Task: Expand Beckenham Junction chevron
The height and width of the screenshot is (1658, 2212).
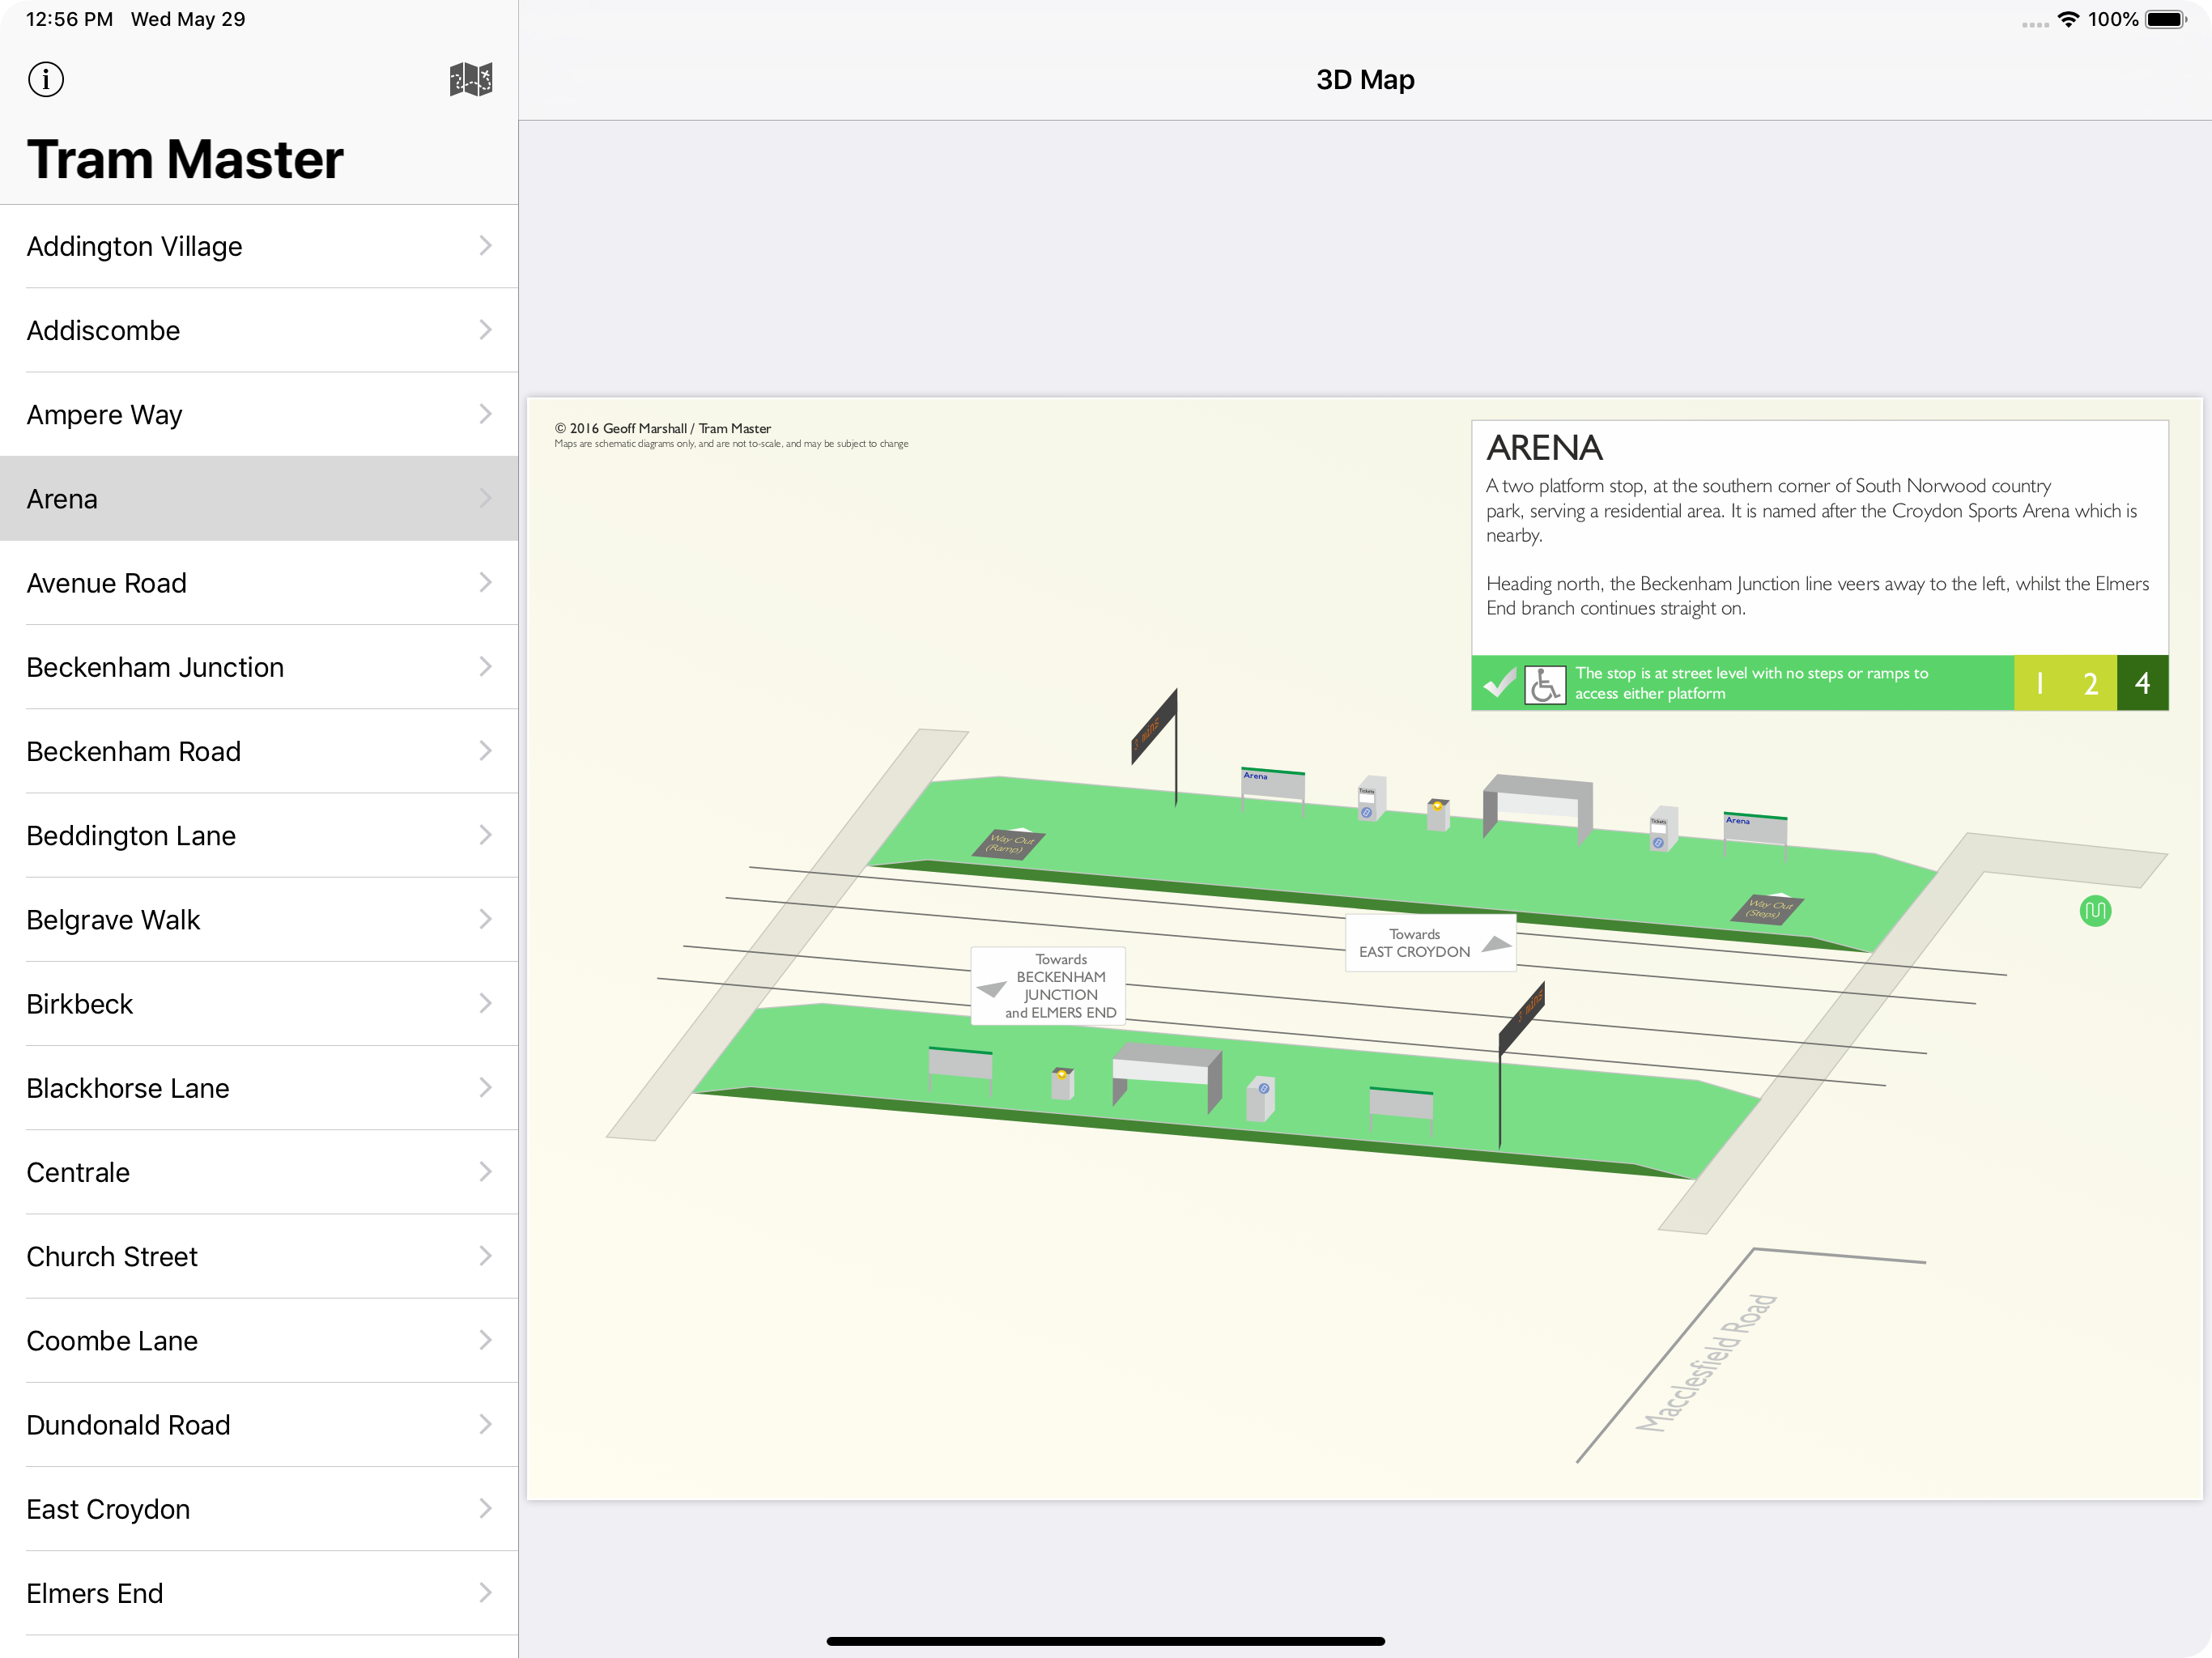Action: 485,667
